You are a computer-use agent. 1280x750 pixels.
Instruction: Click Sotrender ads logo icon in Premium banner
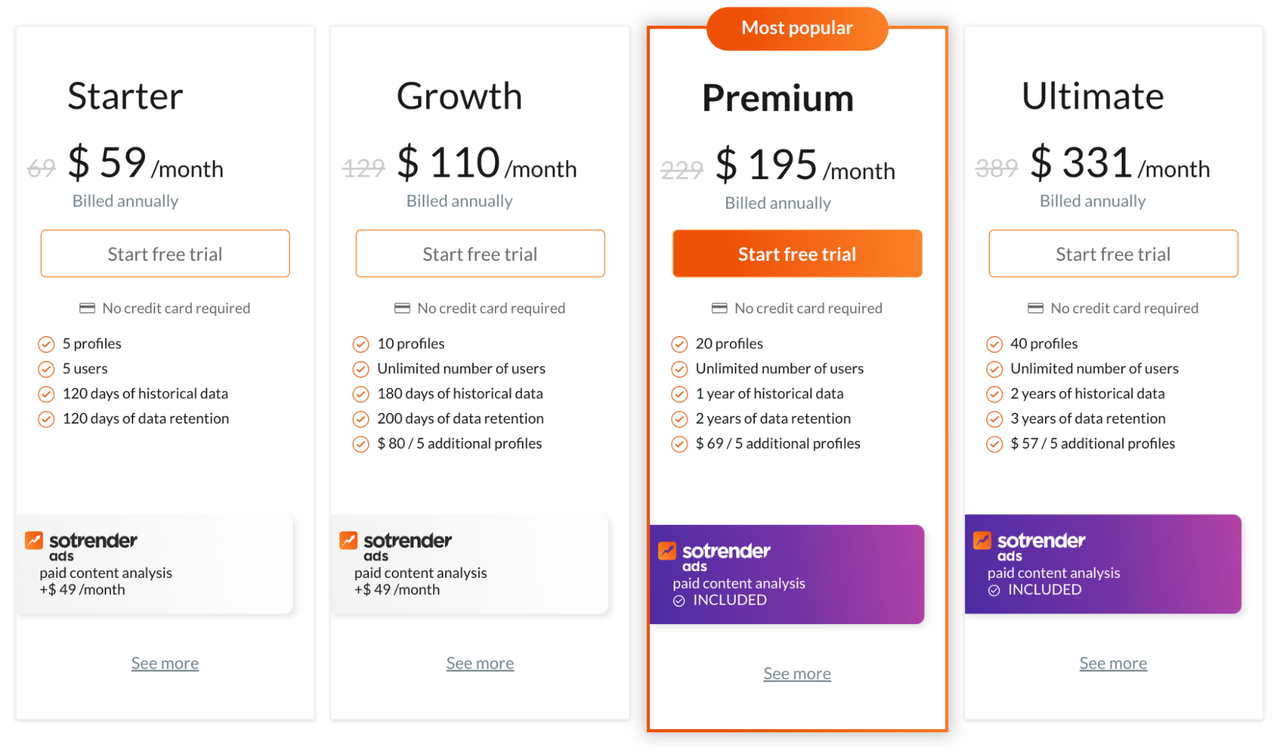click(667, 550)
